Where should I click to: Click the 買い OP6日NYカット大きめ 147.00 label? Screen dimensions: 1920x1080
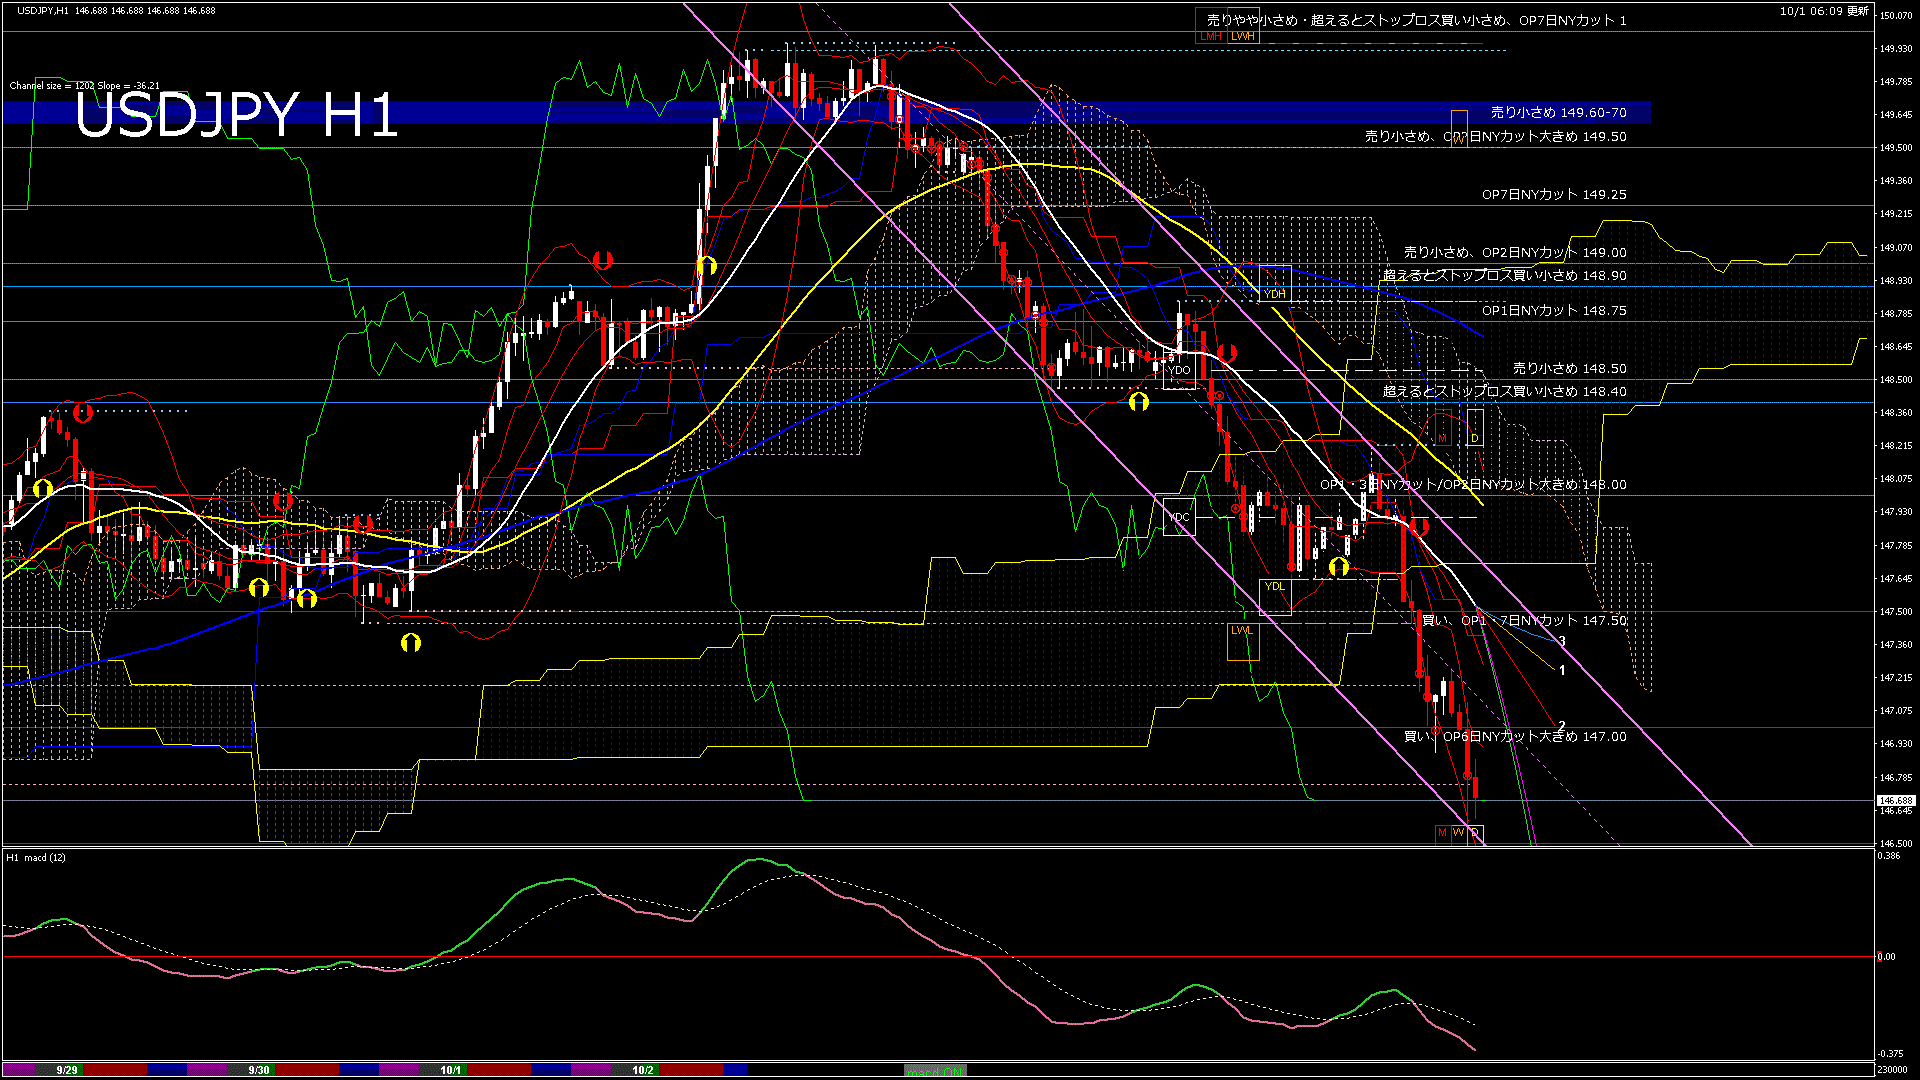1515,737
